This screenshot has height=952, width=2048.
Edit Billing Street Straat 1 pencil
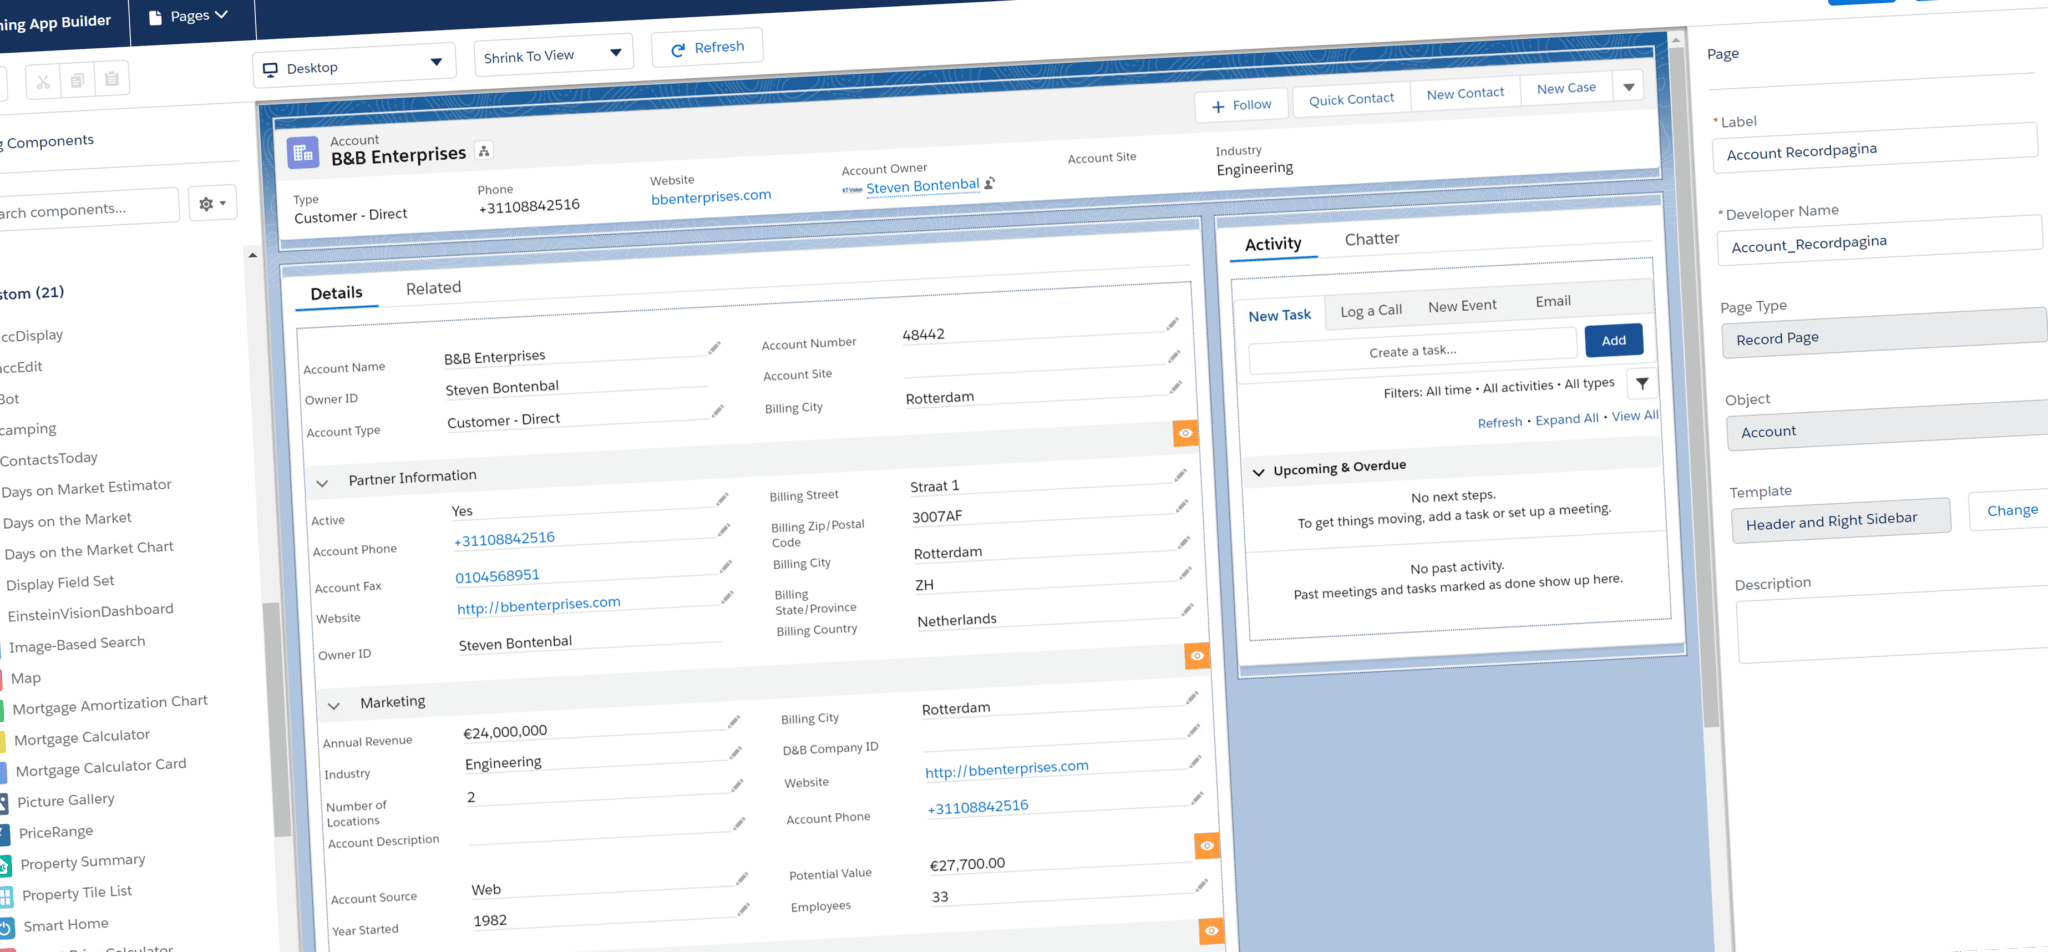[x=1180, y=475]
